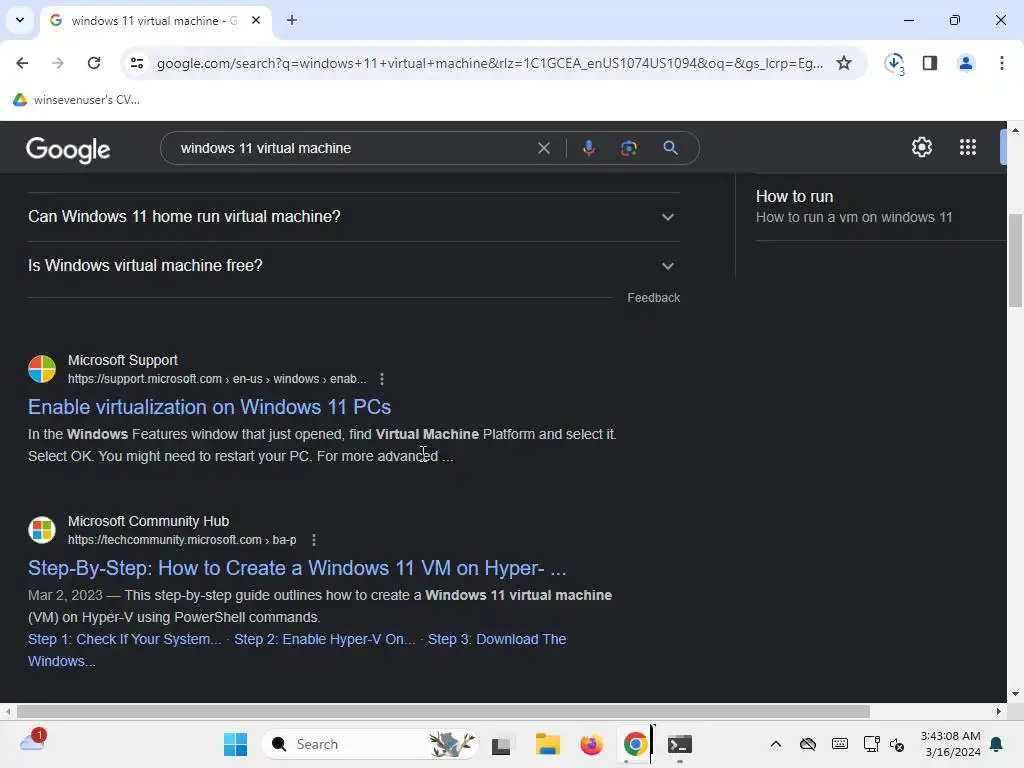The width and height of the screenshot is (1024, 768).
Task: Submit search with the magnifier icon
Action: [670, 148]
